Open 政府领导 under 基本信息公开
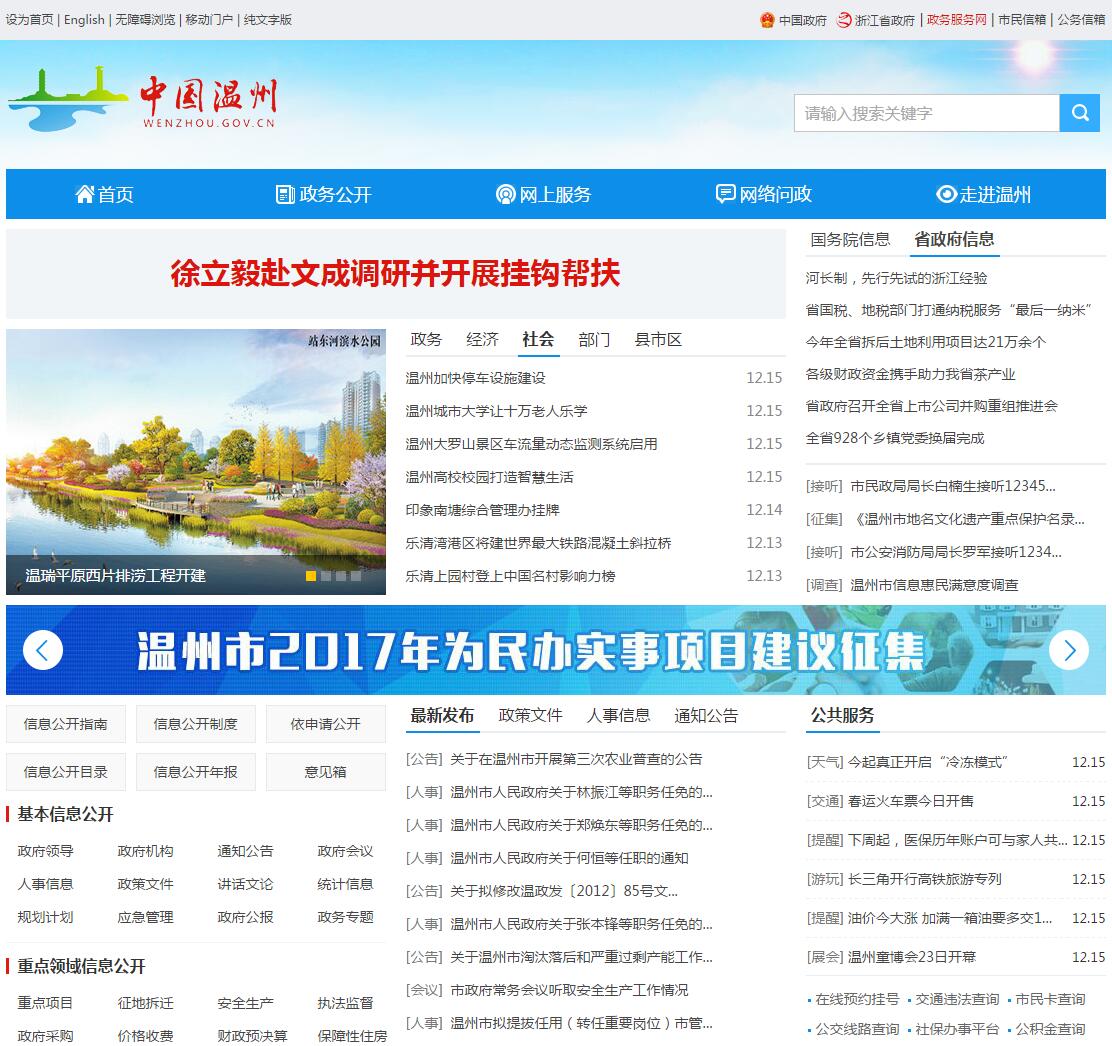 45,851
